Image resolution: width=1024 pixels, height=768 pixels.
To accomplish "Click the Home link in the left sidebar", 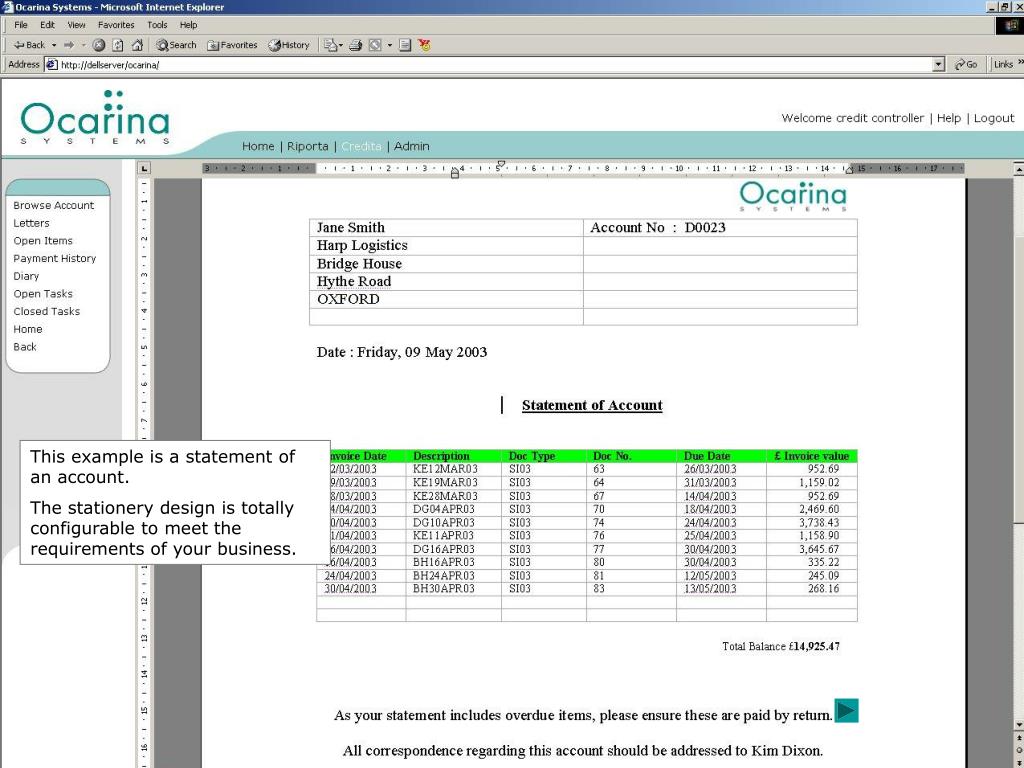I will 27,328.
